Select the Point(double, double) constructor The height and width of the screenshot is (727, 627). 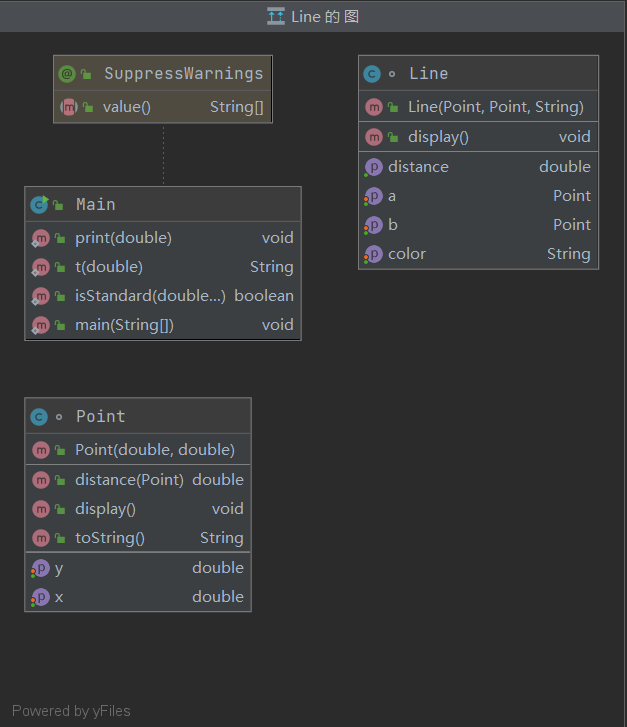138,450
